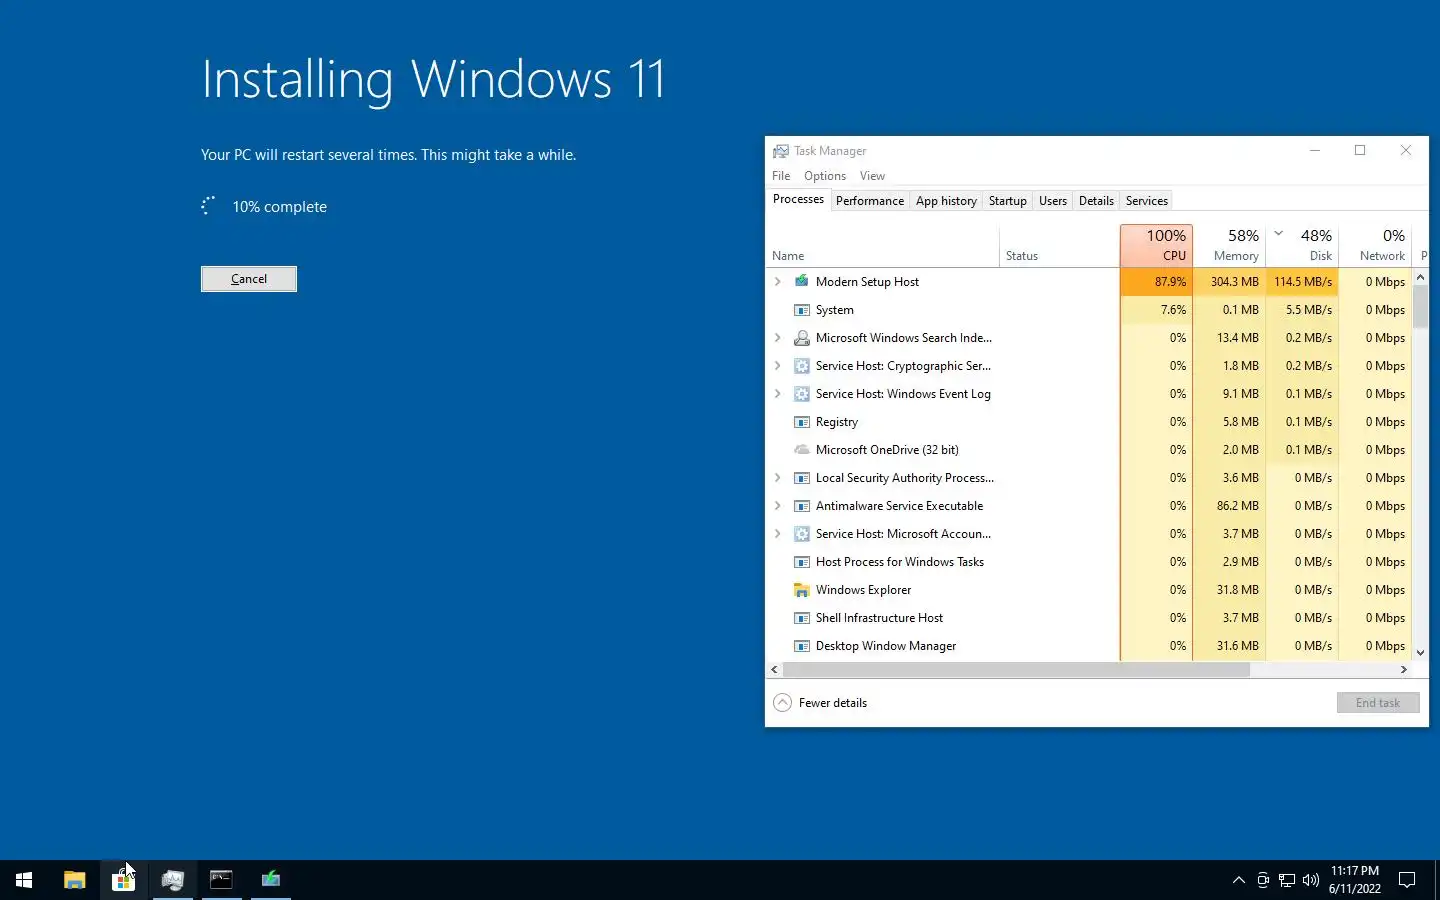The width and height of the screenshot is (1440, 900).
Task: Cancel the Windows 11 installation
Action: (x=249, y=279)
